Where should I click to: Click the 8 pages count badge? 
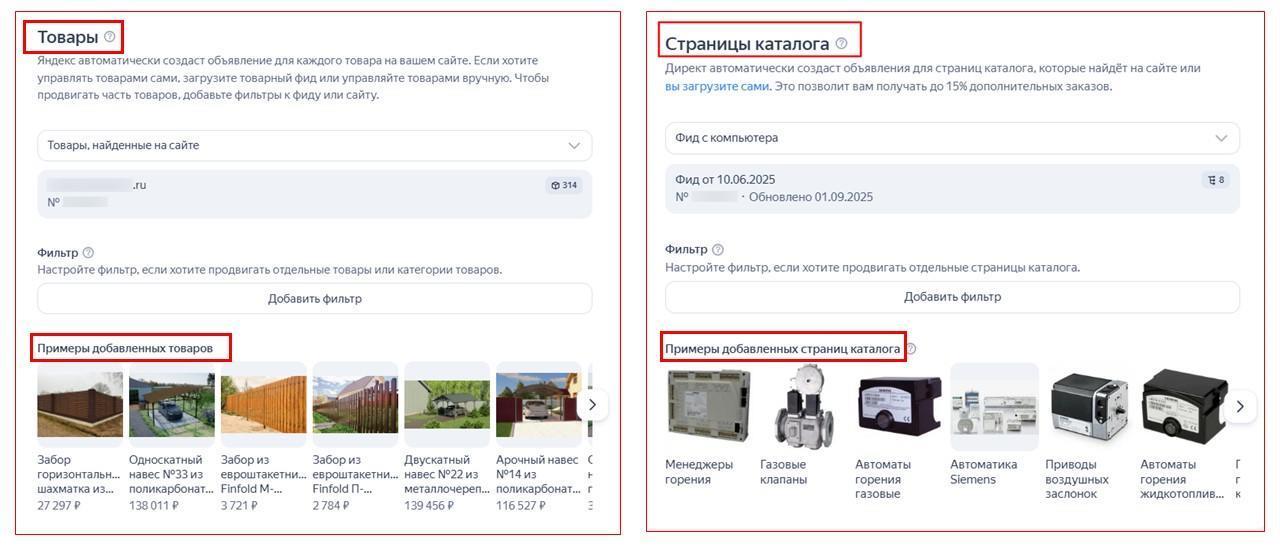click(1215, 180)
